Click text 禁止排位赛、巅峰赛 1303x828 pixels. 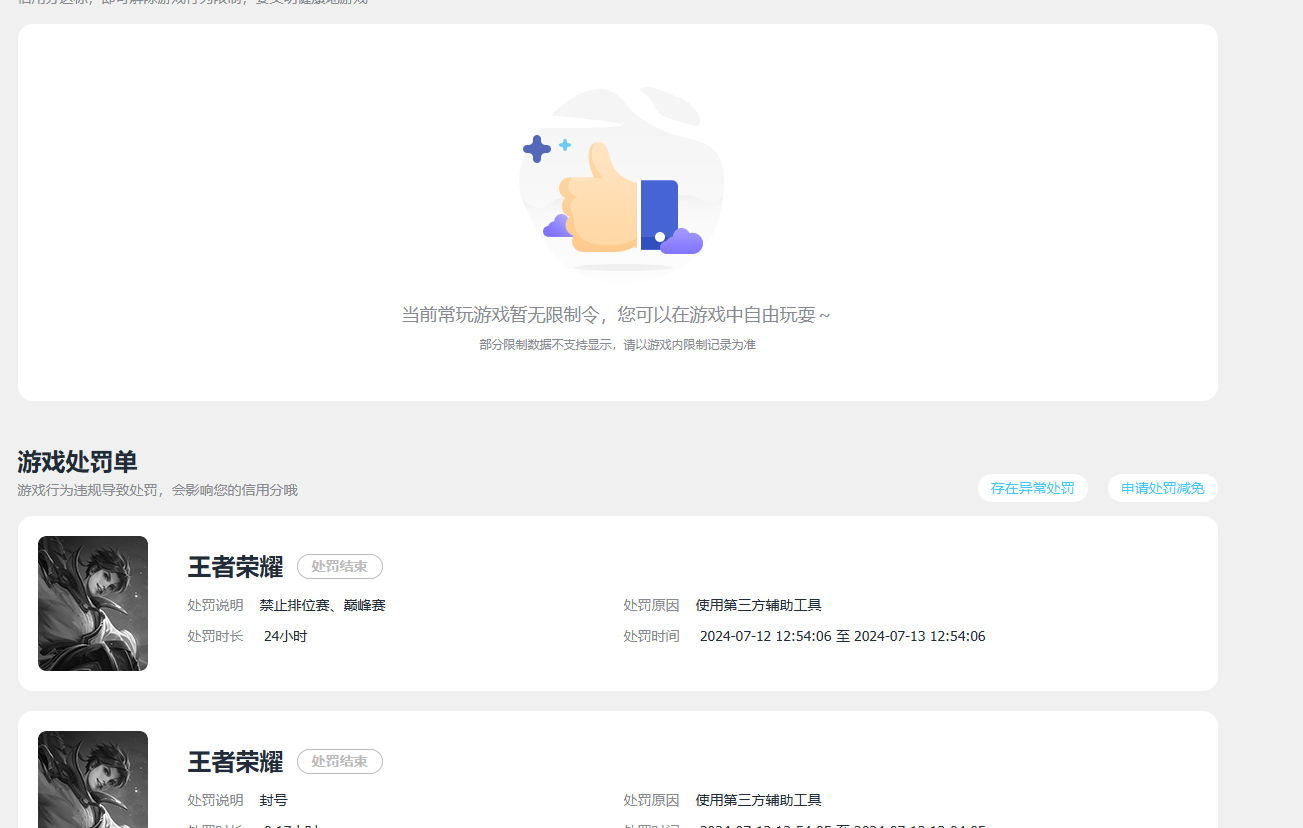pos(322,605)
